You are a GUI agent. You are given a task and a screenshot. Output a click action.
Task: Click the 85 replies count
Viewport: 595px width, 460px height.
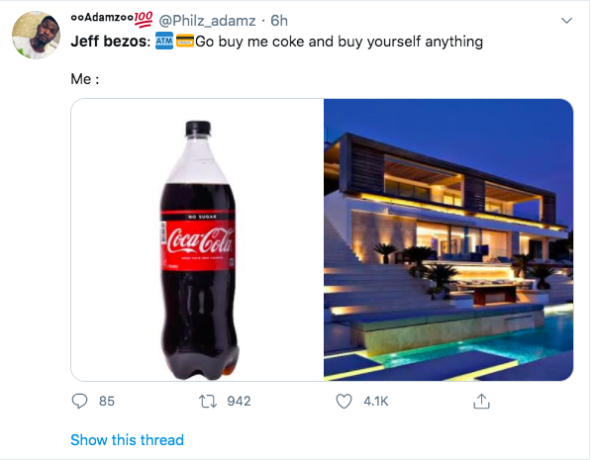(107, 401)
